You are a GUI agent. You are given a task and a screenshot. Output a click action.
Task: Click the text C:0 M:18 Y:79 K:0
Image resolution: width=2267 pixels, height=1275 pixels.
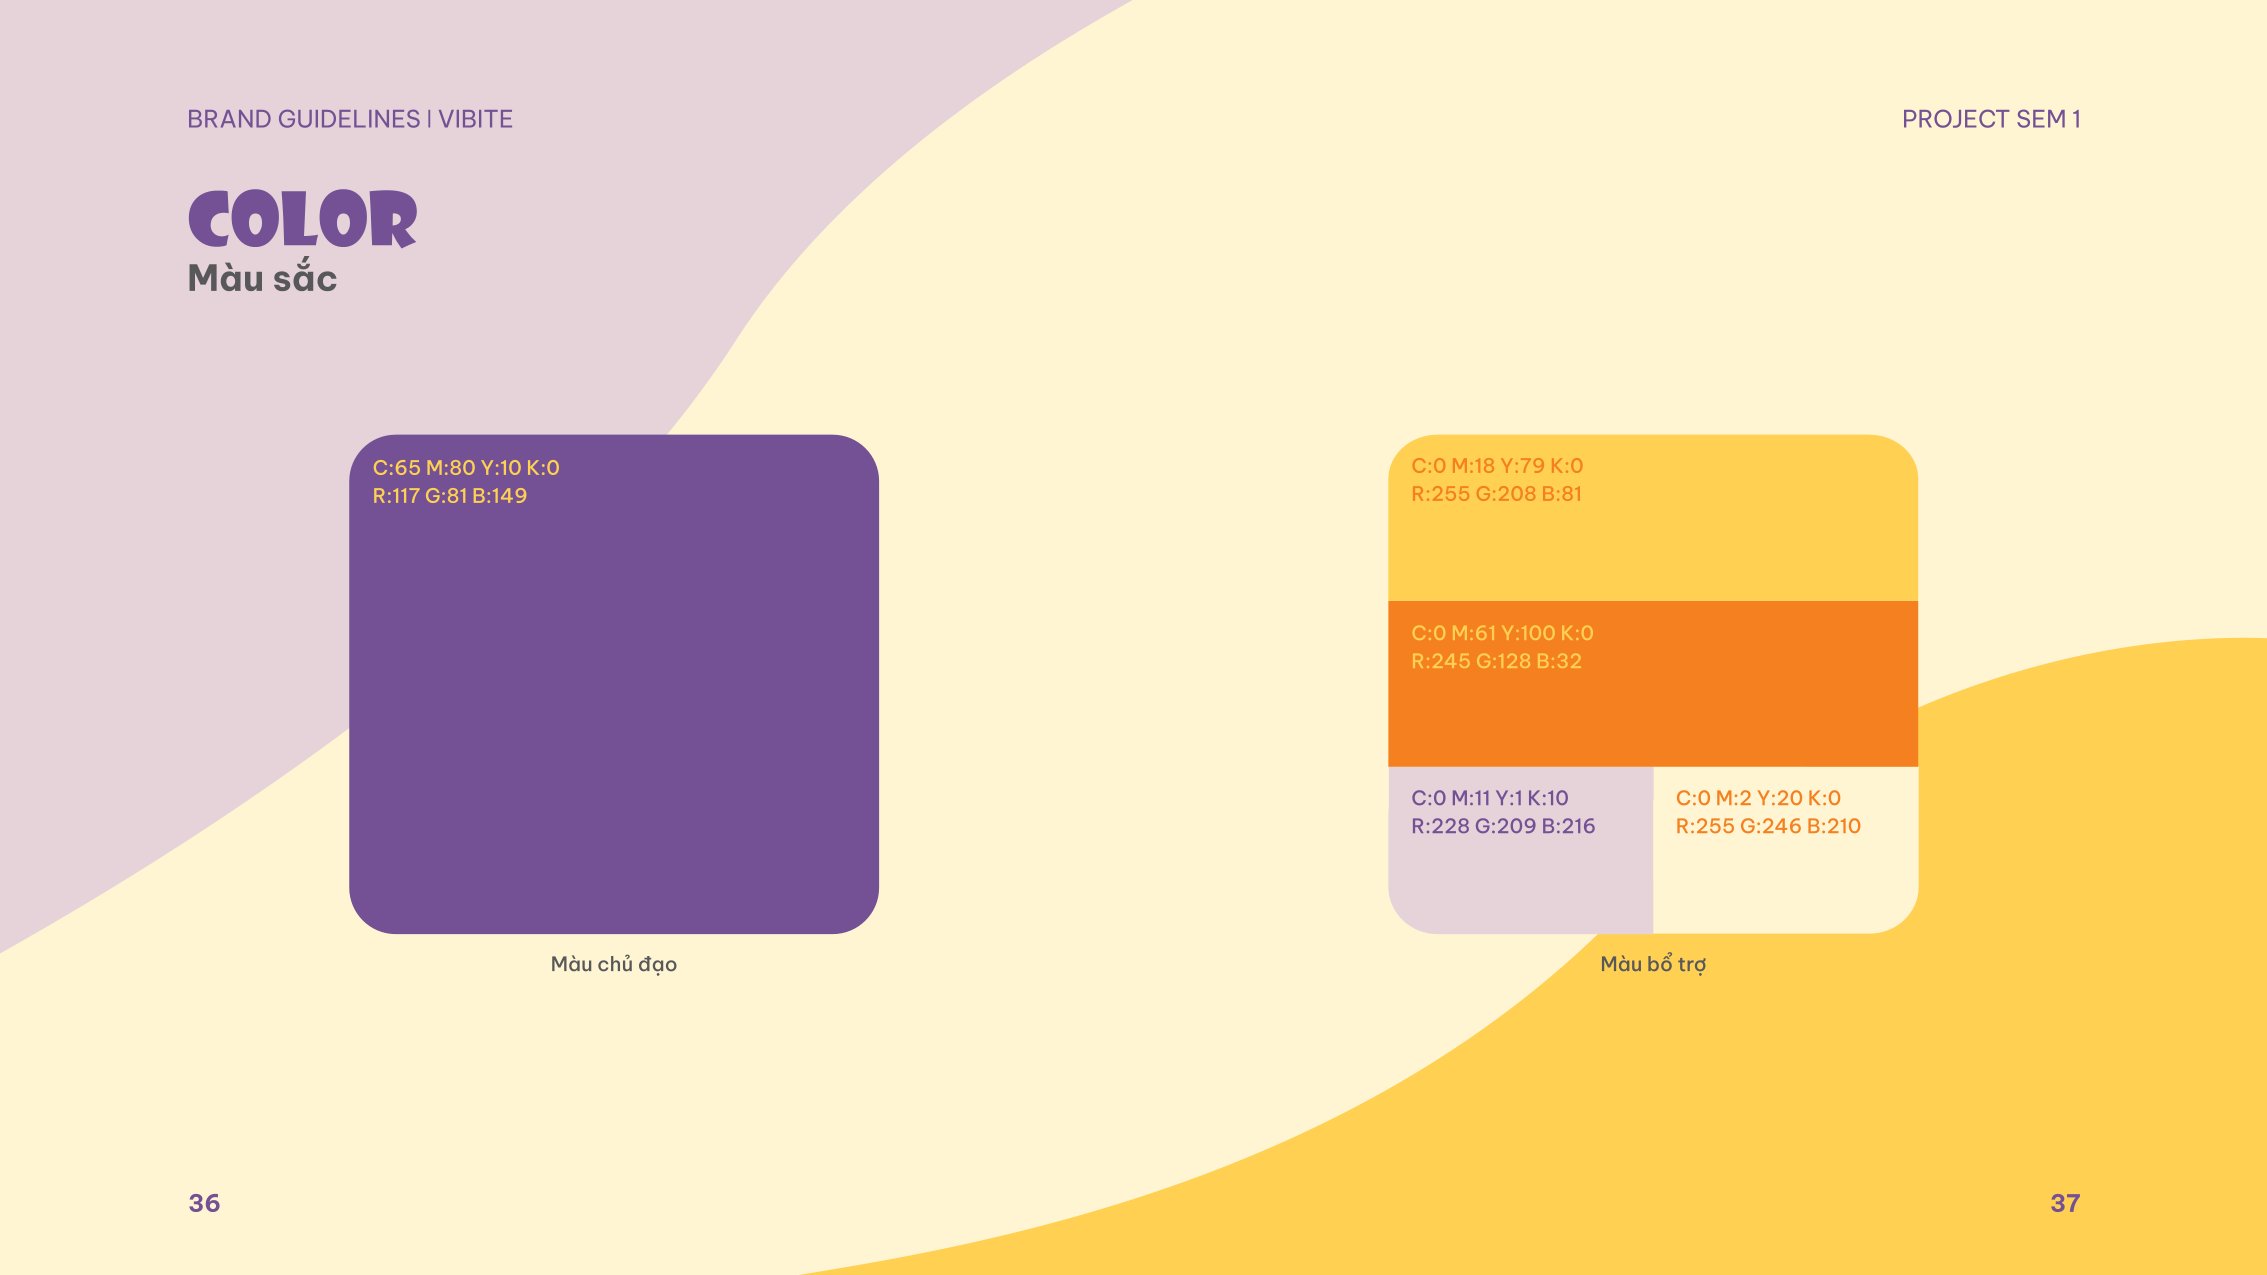(x=1497, y=465)
